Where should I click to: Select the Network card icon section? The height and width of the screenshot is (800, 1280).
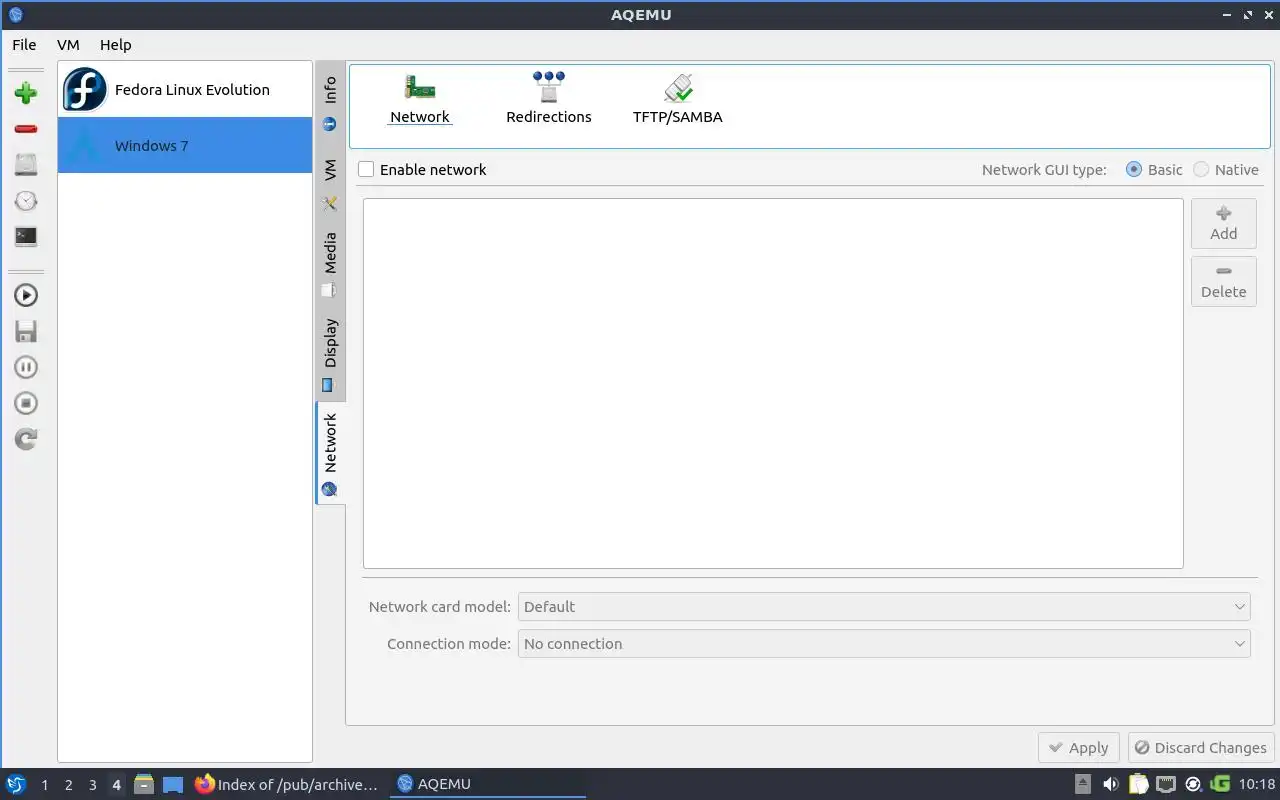coord(420,98)
